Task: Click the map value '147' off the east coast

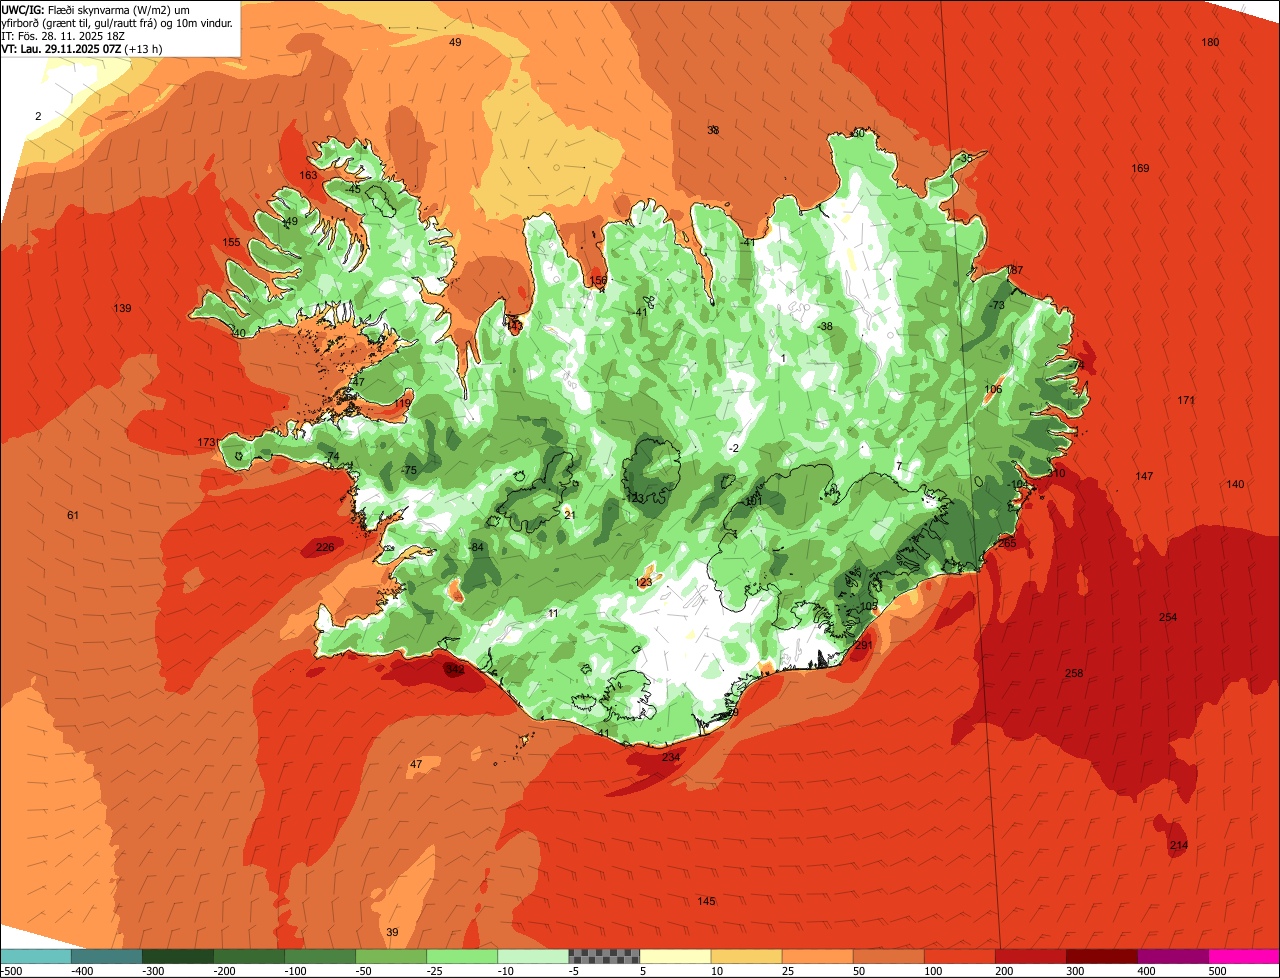Action: (x=1145, y=476)
